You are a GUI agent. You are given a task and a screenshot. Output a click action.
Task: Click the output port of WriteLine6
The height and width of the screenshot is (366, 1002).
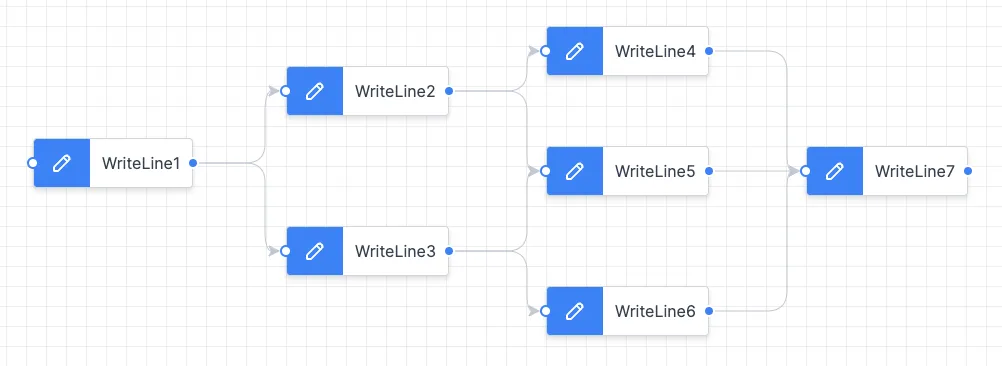click(709, 311)
